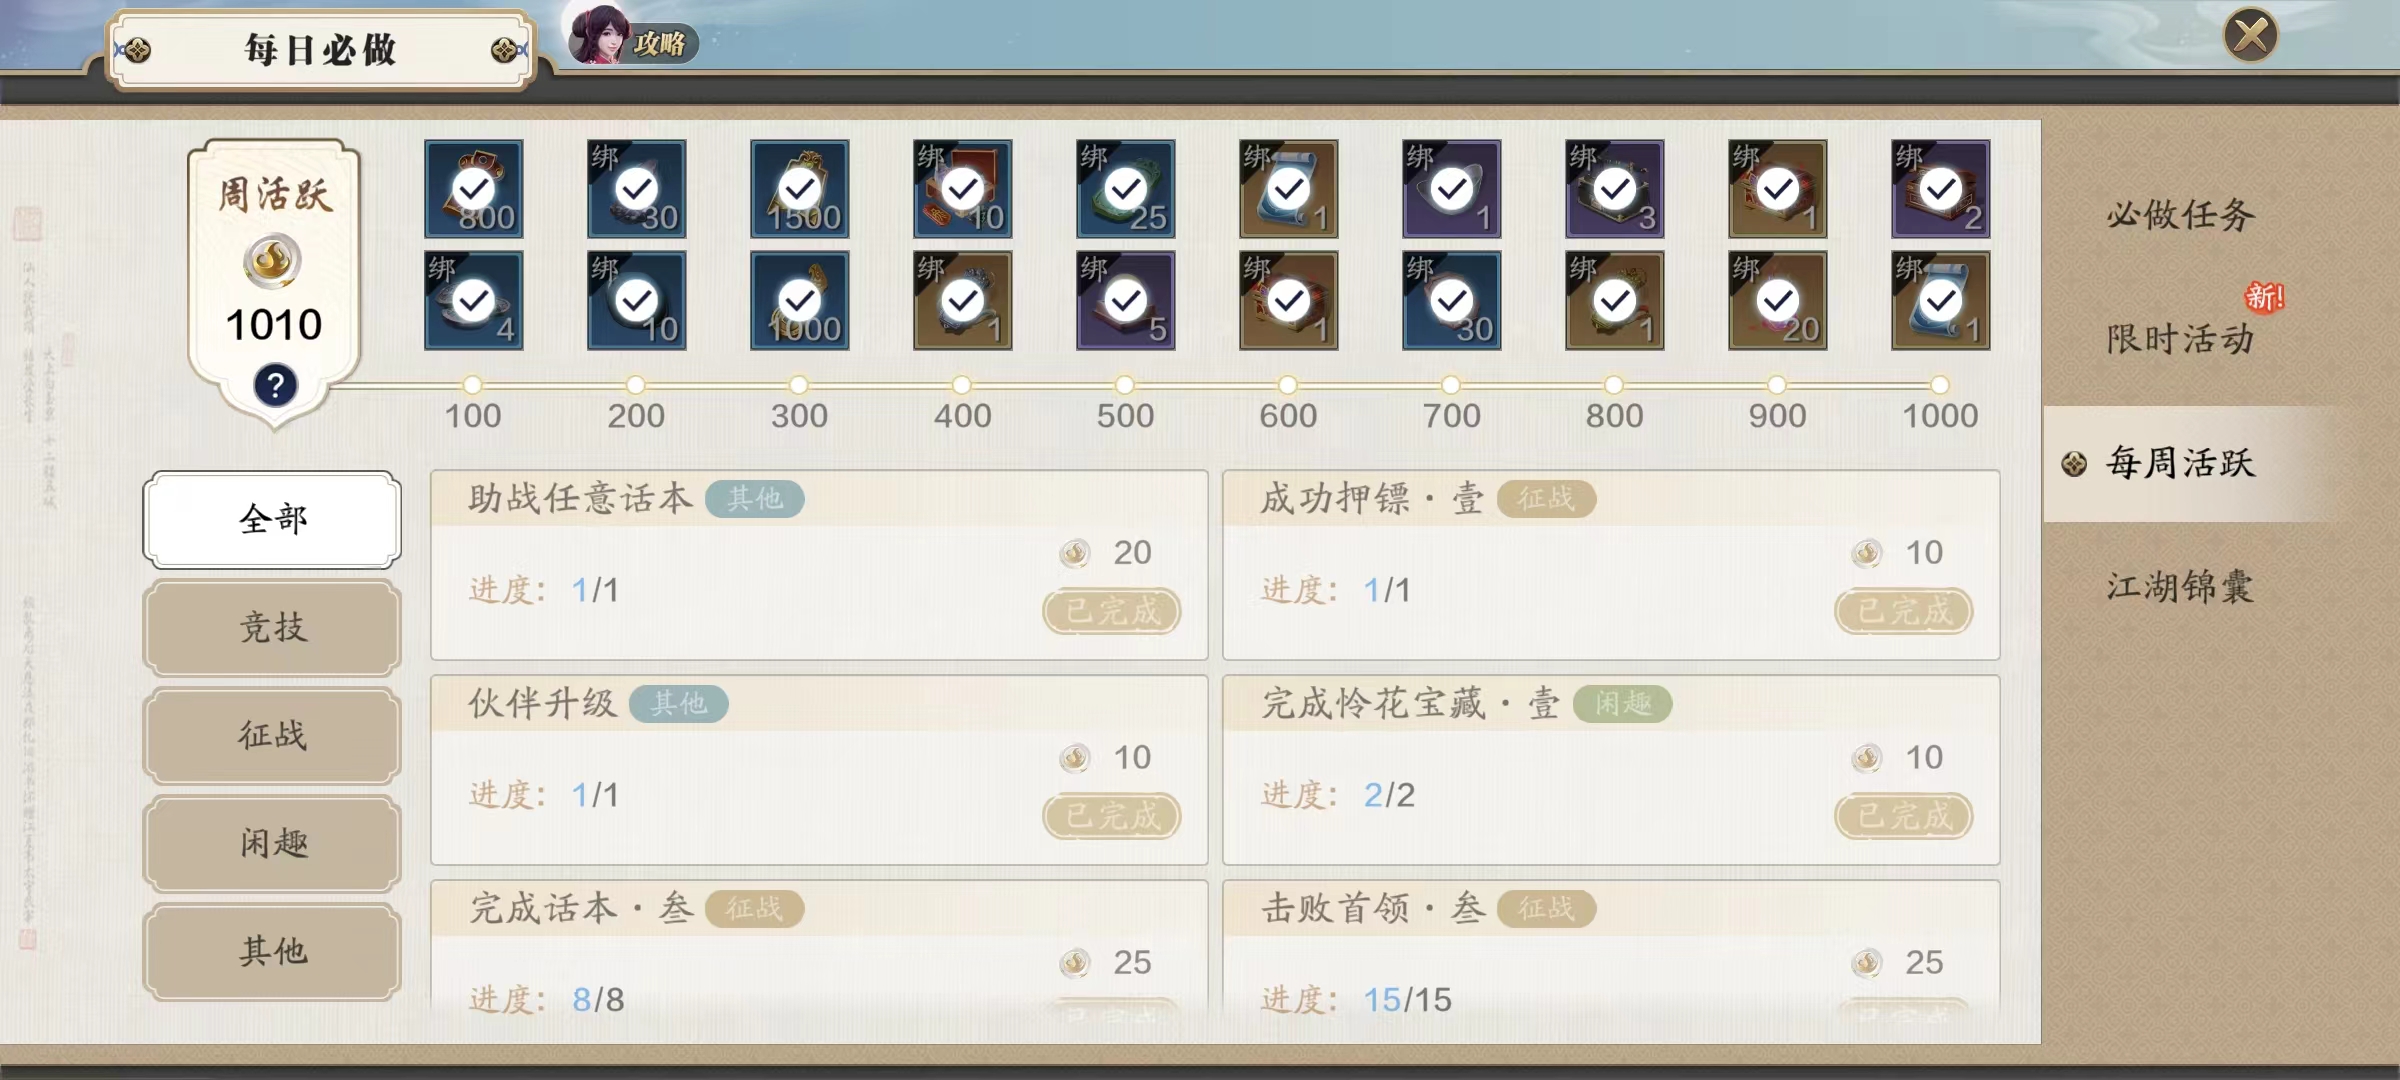Filter tasks by 竞技 category
This screenshot has height=1080, width=2400.
pyautogui.click(x=272, y=628)
